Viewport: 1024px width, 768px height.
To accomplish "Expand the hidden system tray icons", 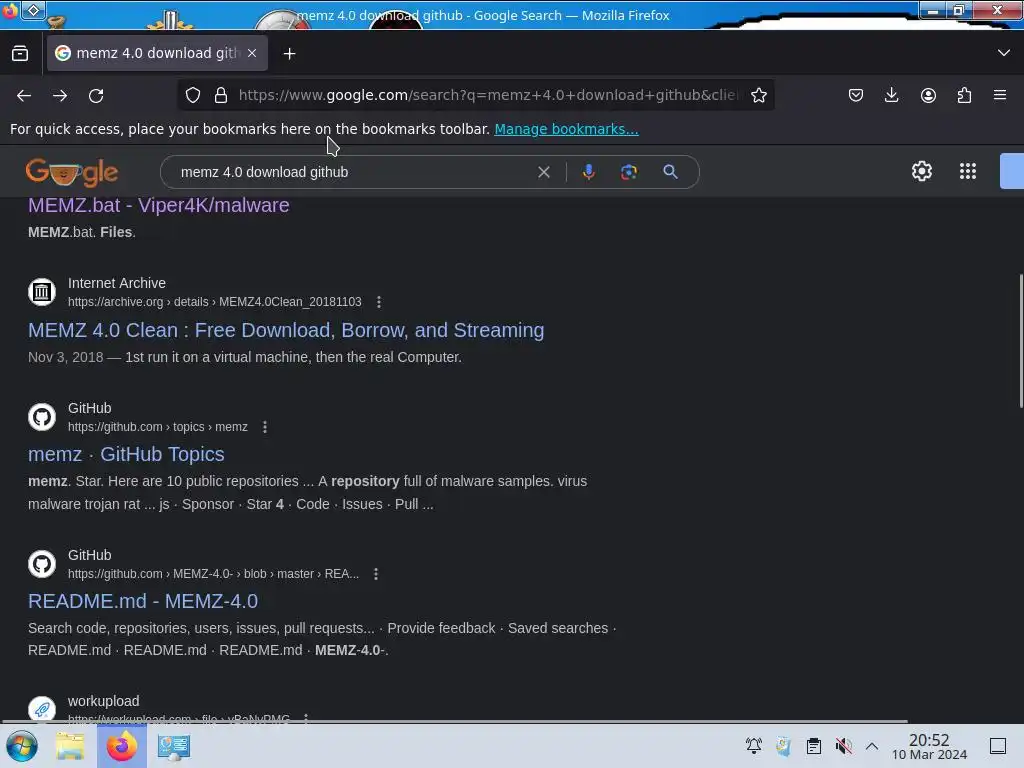I will [x=872, y=746].
